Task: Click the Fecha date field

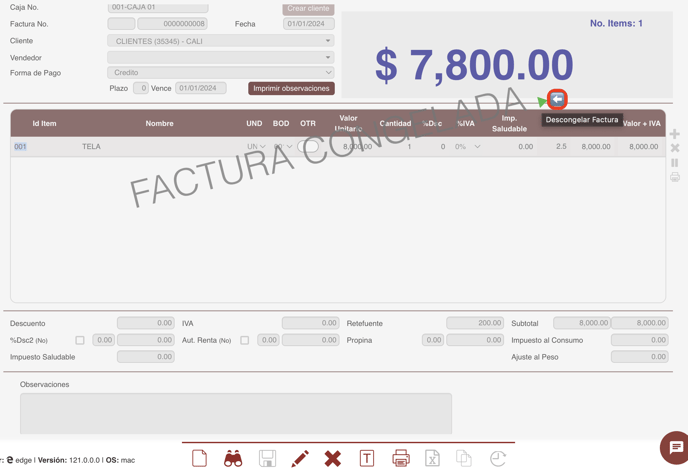Action: [309, 24]
